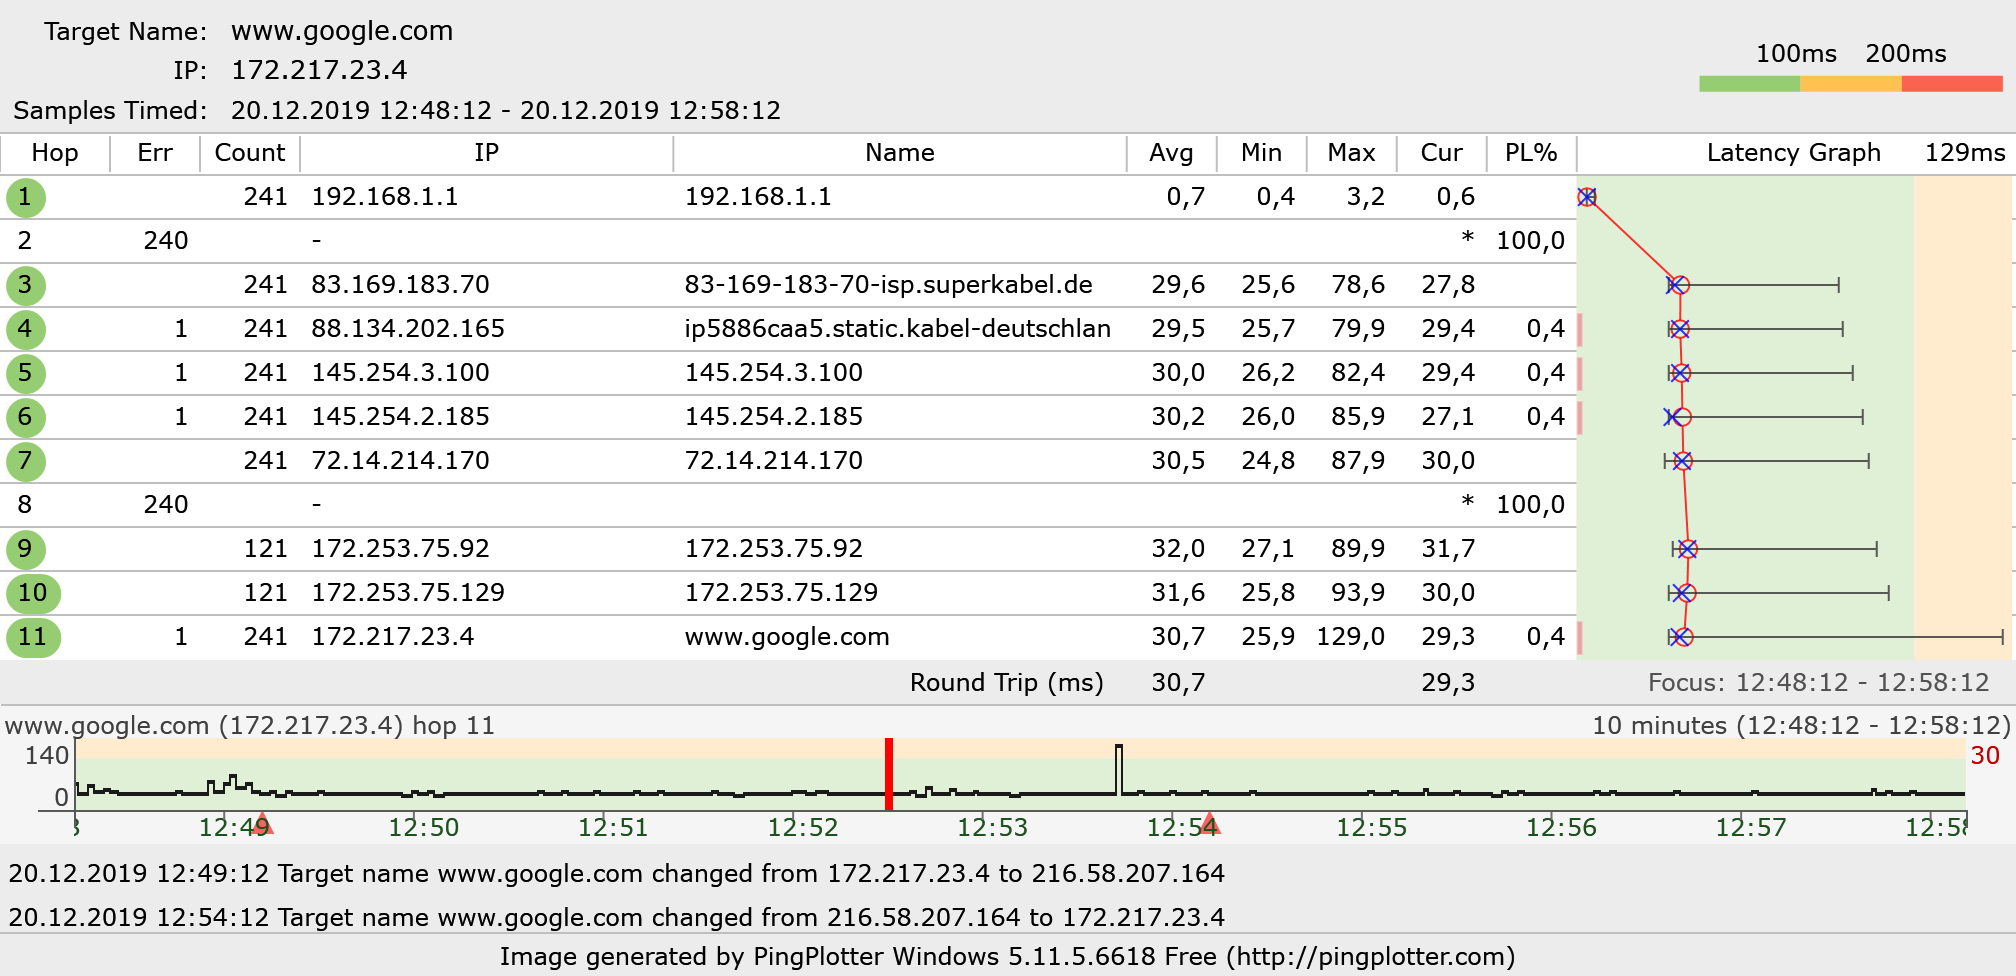Image resolution: width=2016 pixels, height=976 pixels.
Task: Click the Focus: 12:48:12 - 12:58:12 text
Action: (1819, 683)
